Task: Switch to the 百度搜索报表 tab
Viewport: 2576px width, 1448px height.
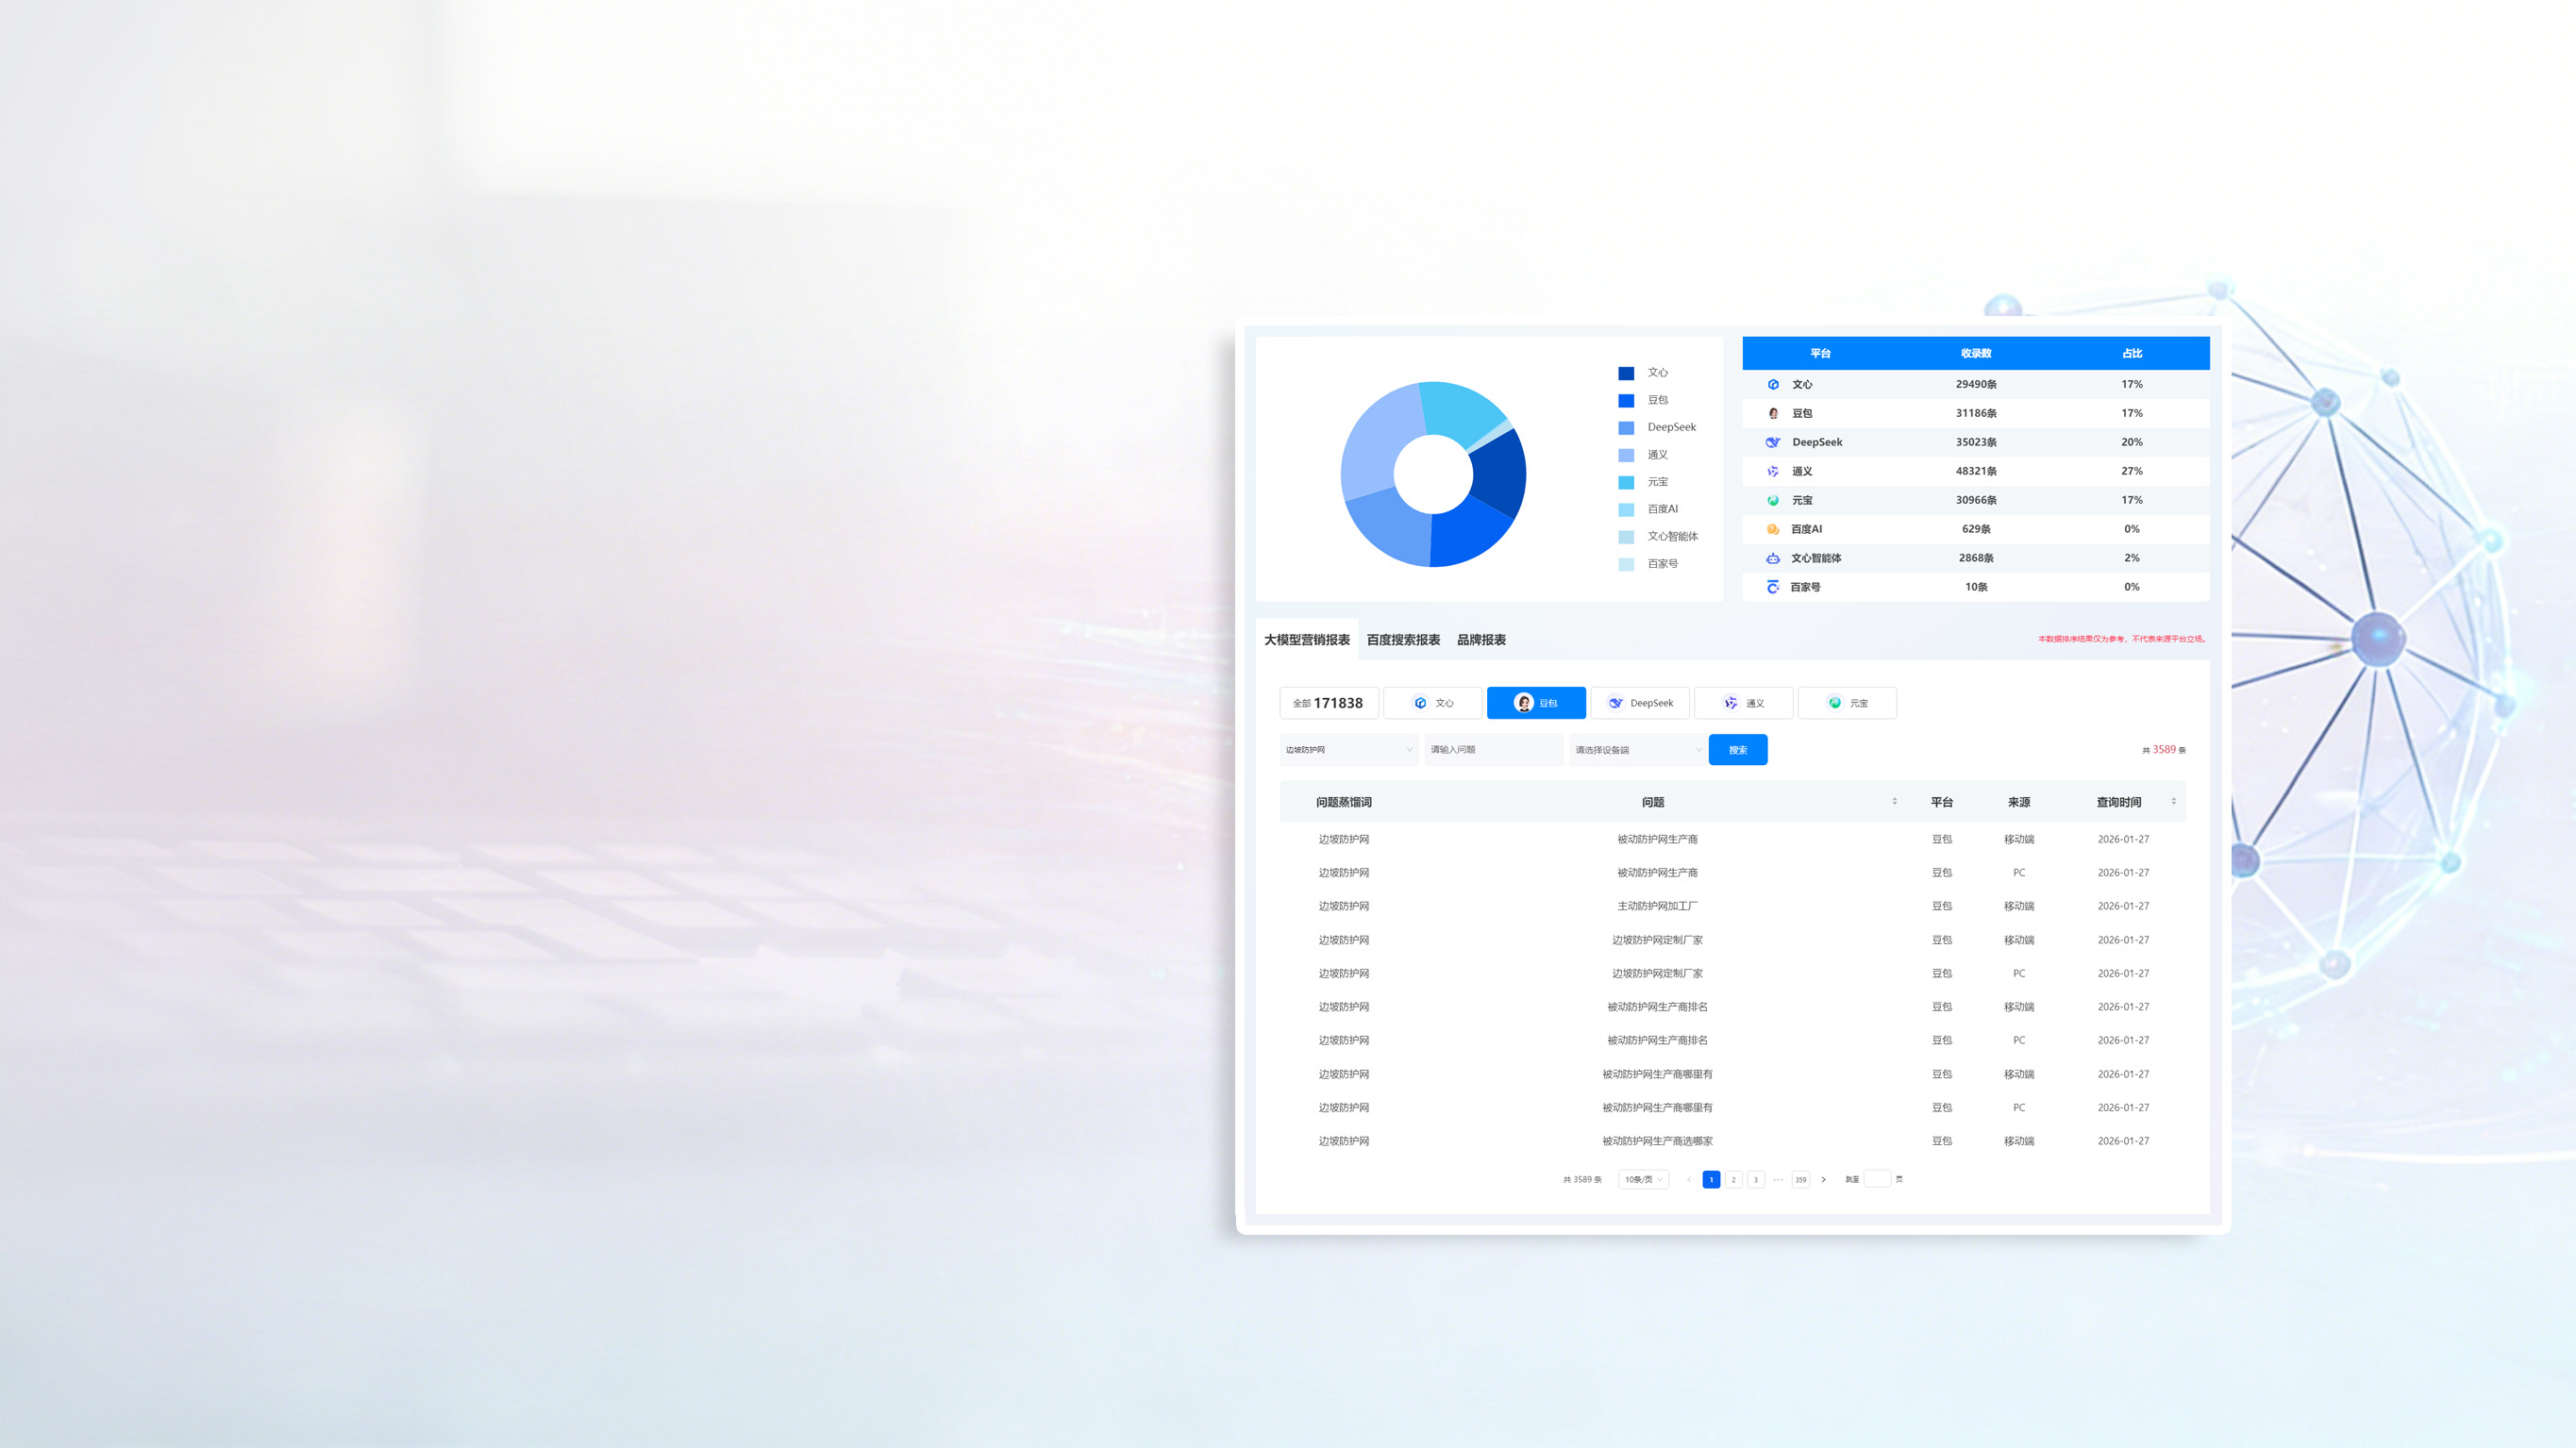Action: click(1403, 640)
